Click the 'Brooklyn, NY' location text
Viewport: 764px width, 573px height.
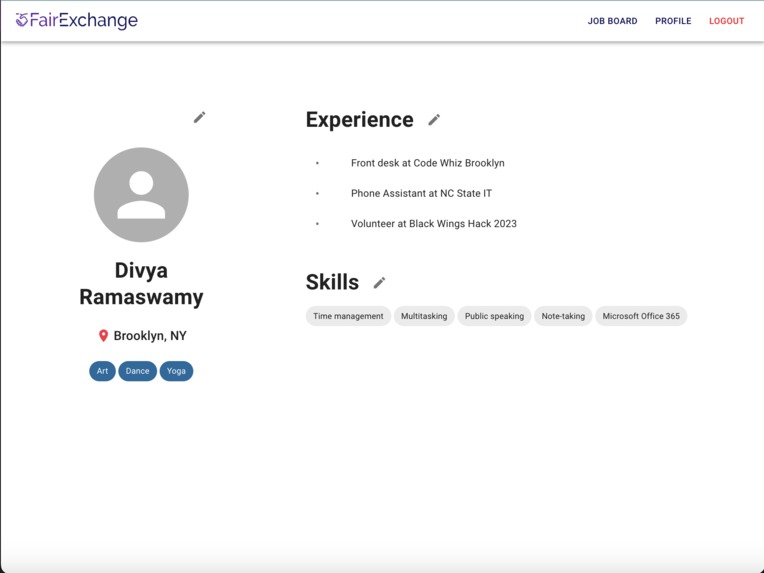150,336
